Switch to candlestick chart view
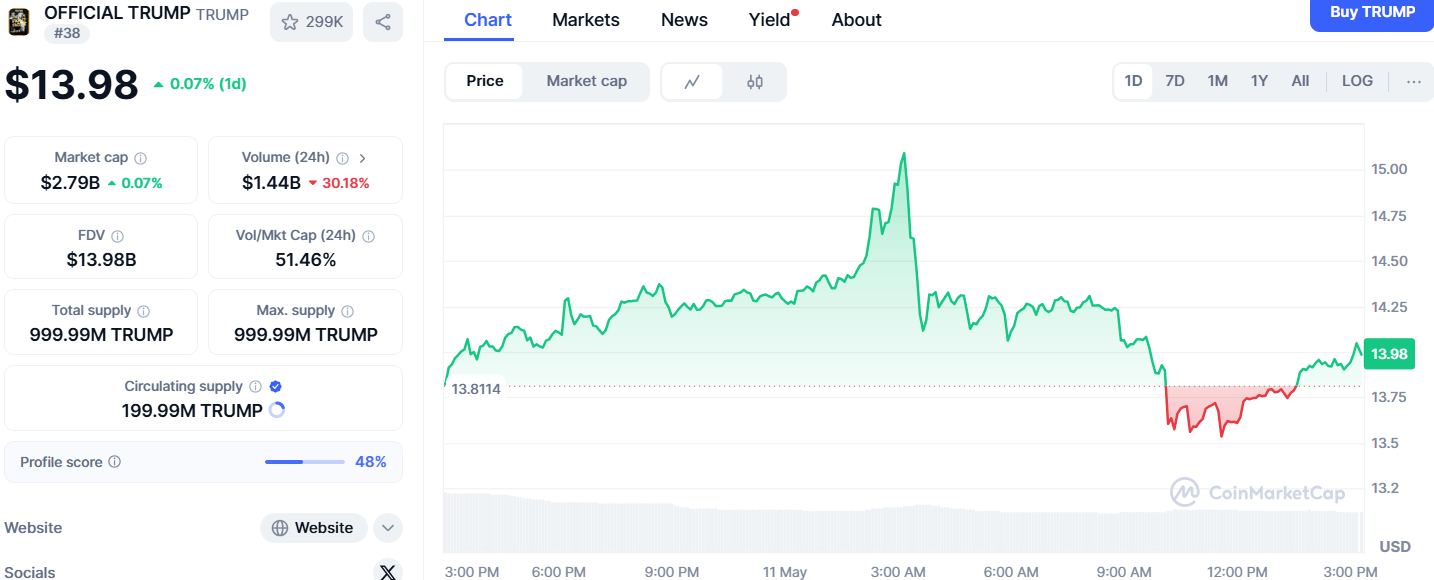This screenshot has width=1434, height=580. 755,82
